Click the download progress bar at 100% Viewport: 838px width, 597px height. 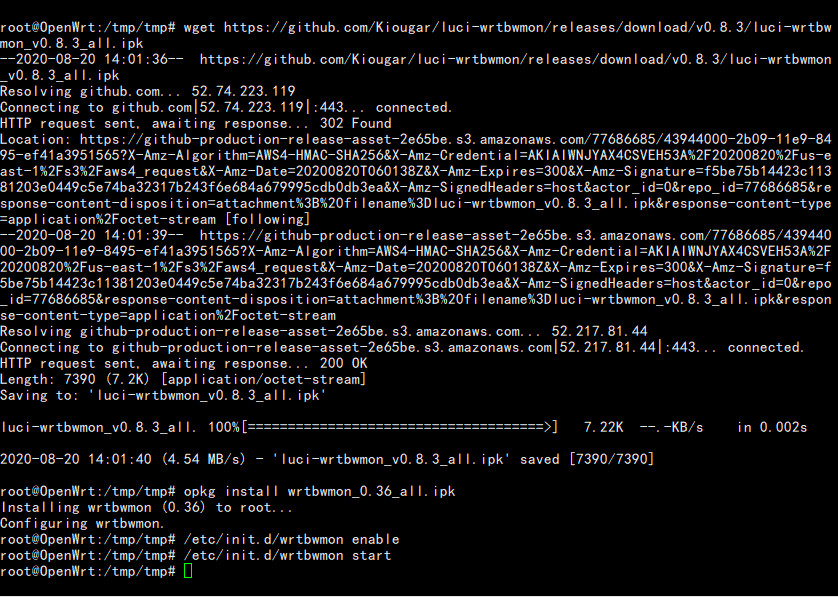[x=400, y=427]
